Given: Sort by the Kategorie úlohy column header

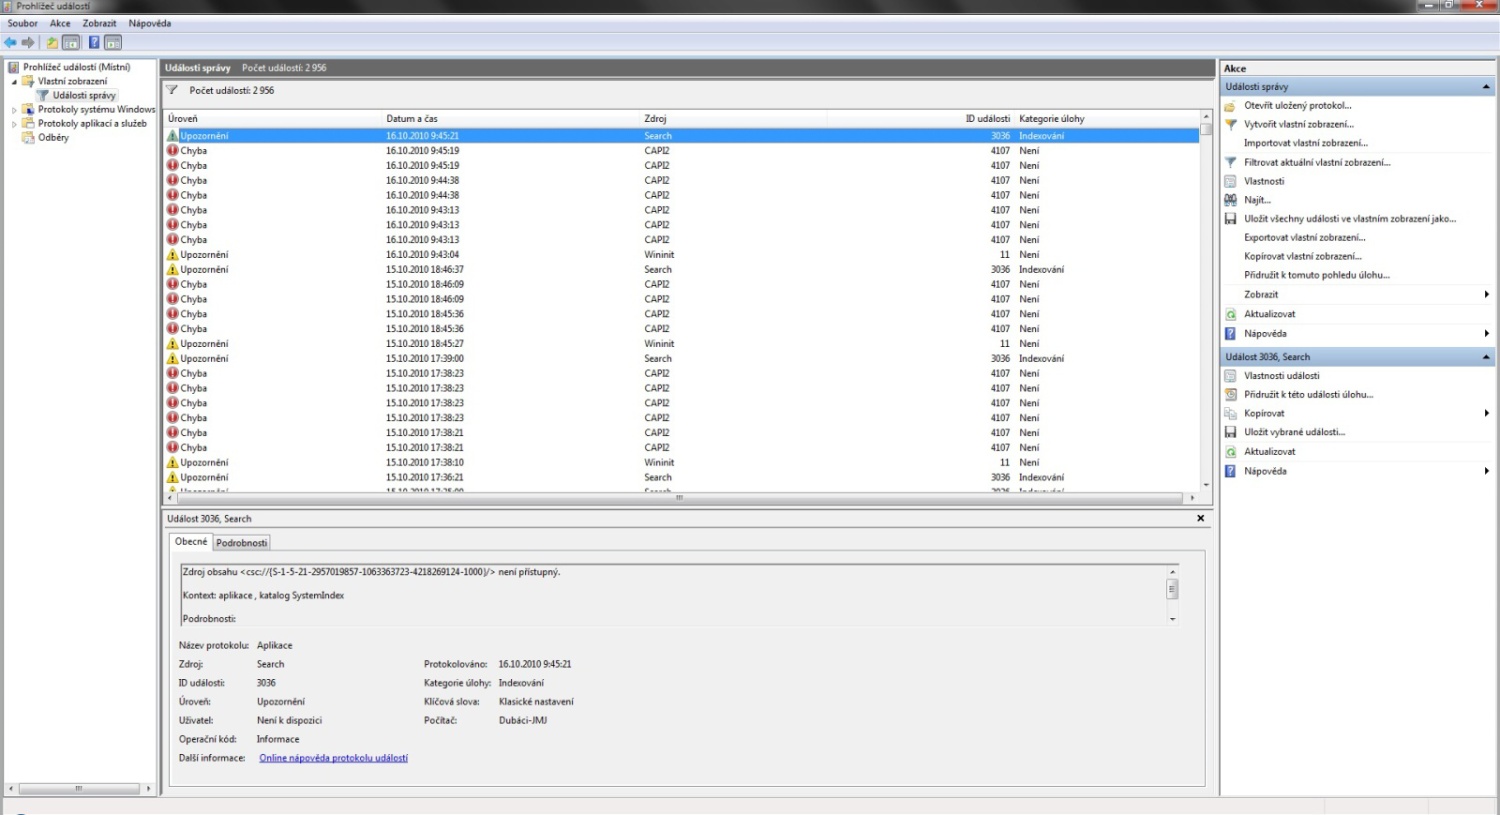Looking at the screenshot, I should coord(1105,119).
